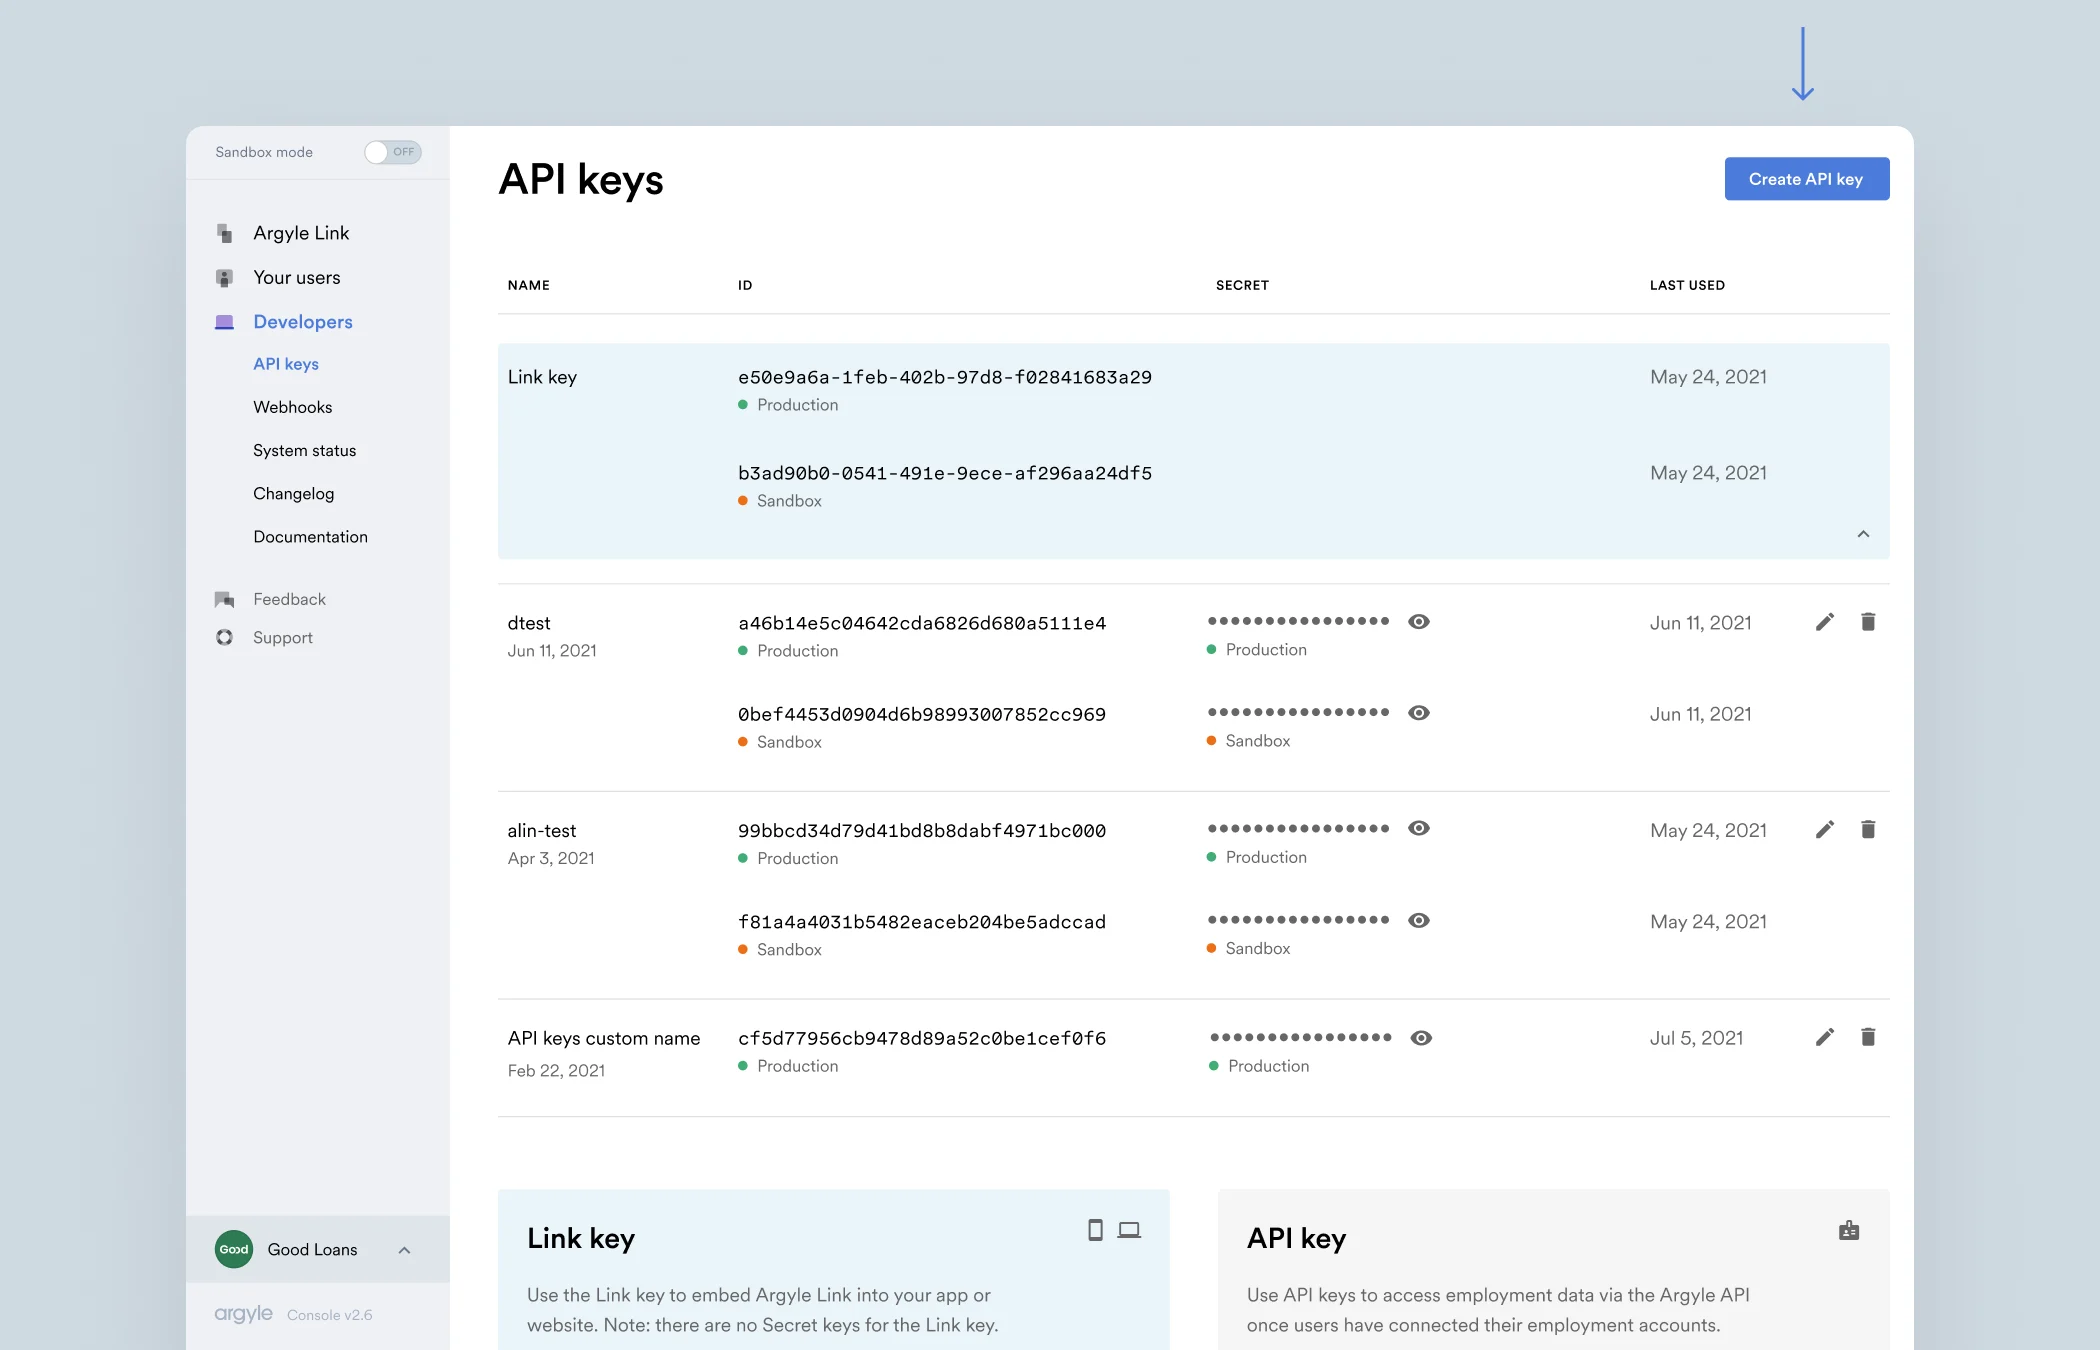Click Support in the sidebar
Image resolution: width=2100 pixels, height=1350 pixels.
[282, 637]
